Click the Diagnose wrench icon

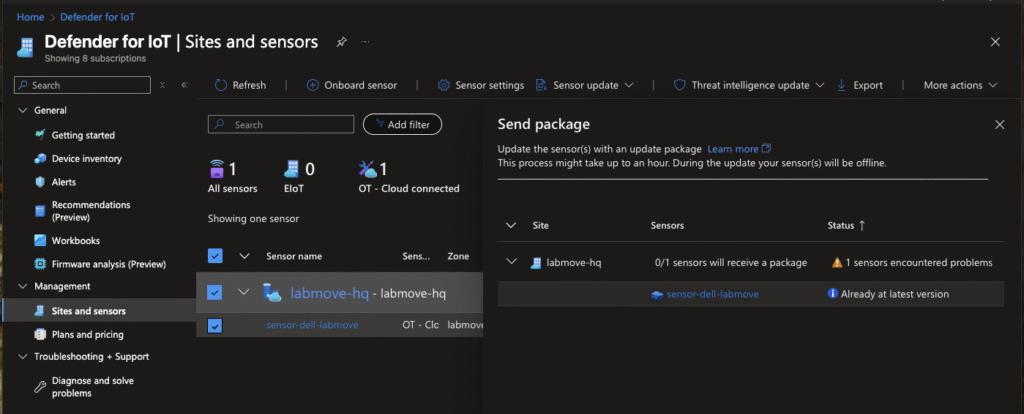(40, 387)
